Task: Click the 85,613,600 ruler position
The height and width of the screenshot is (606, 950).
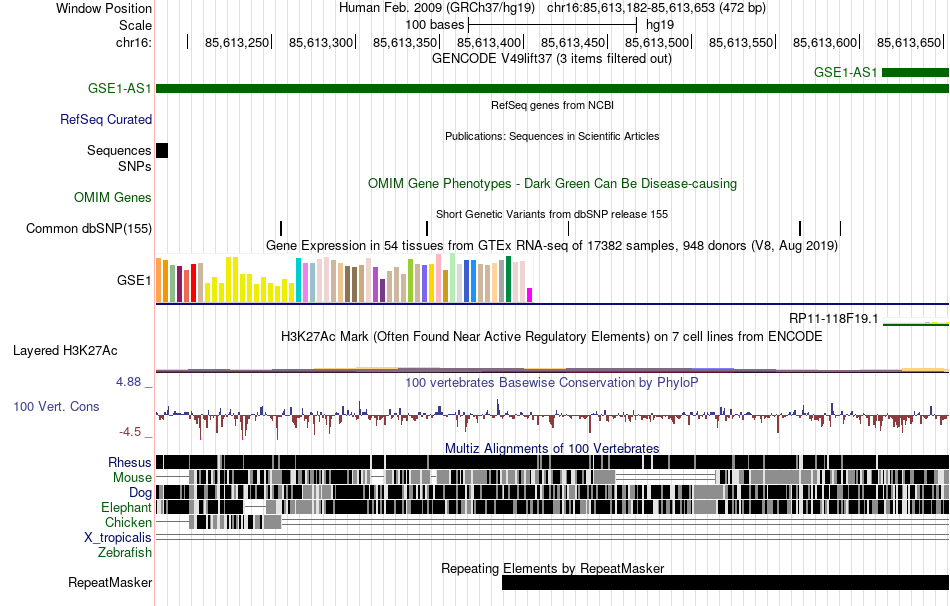Action: (825, 42)
